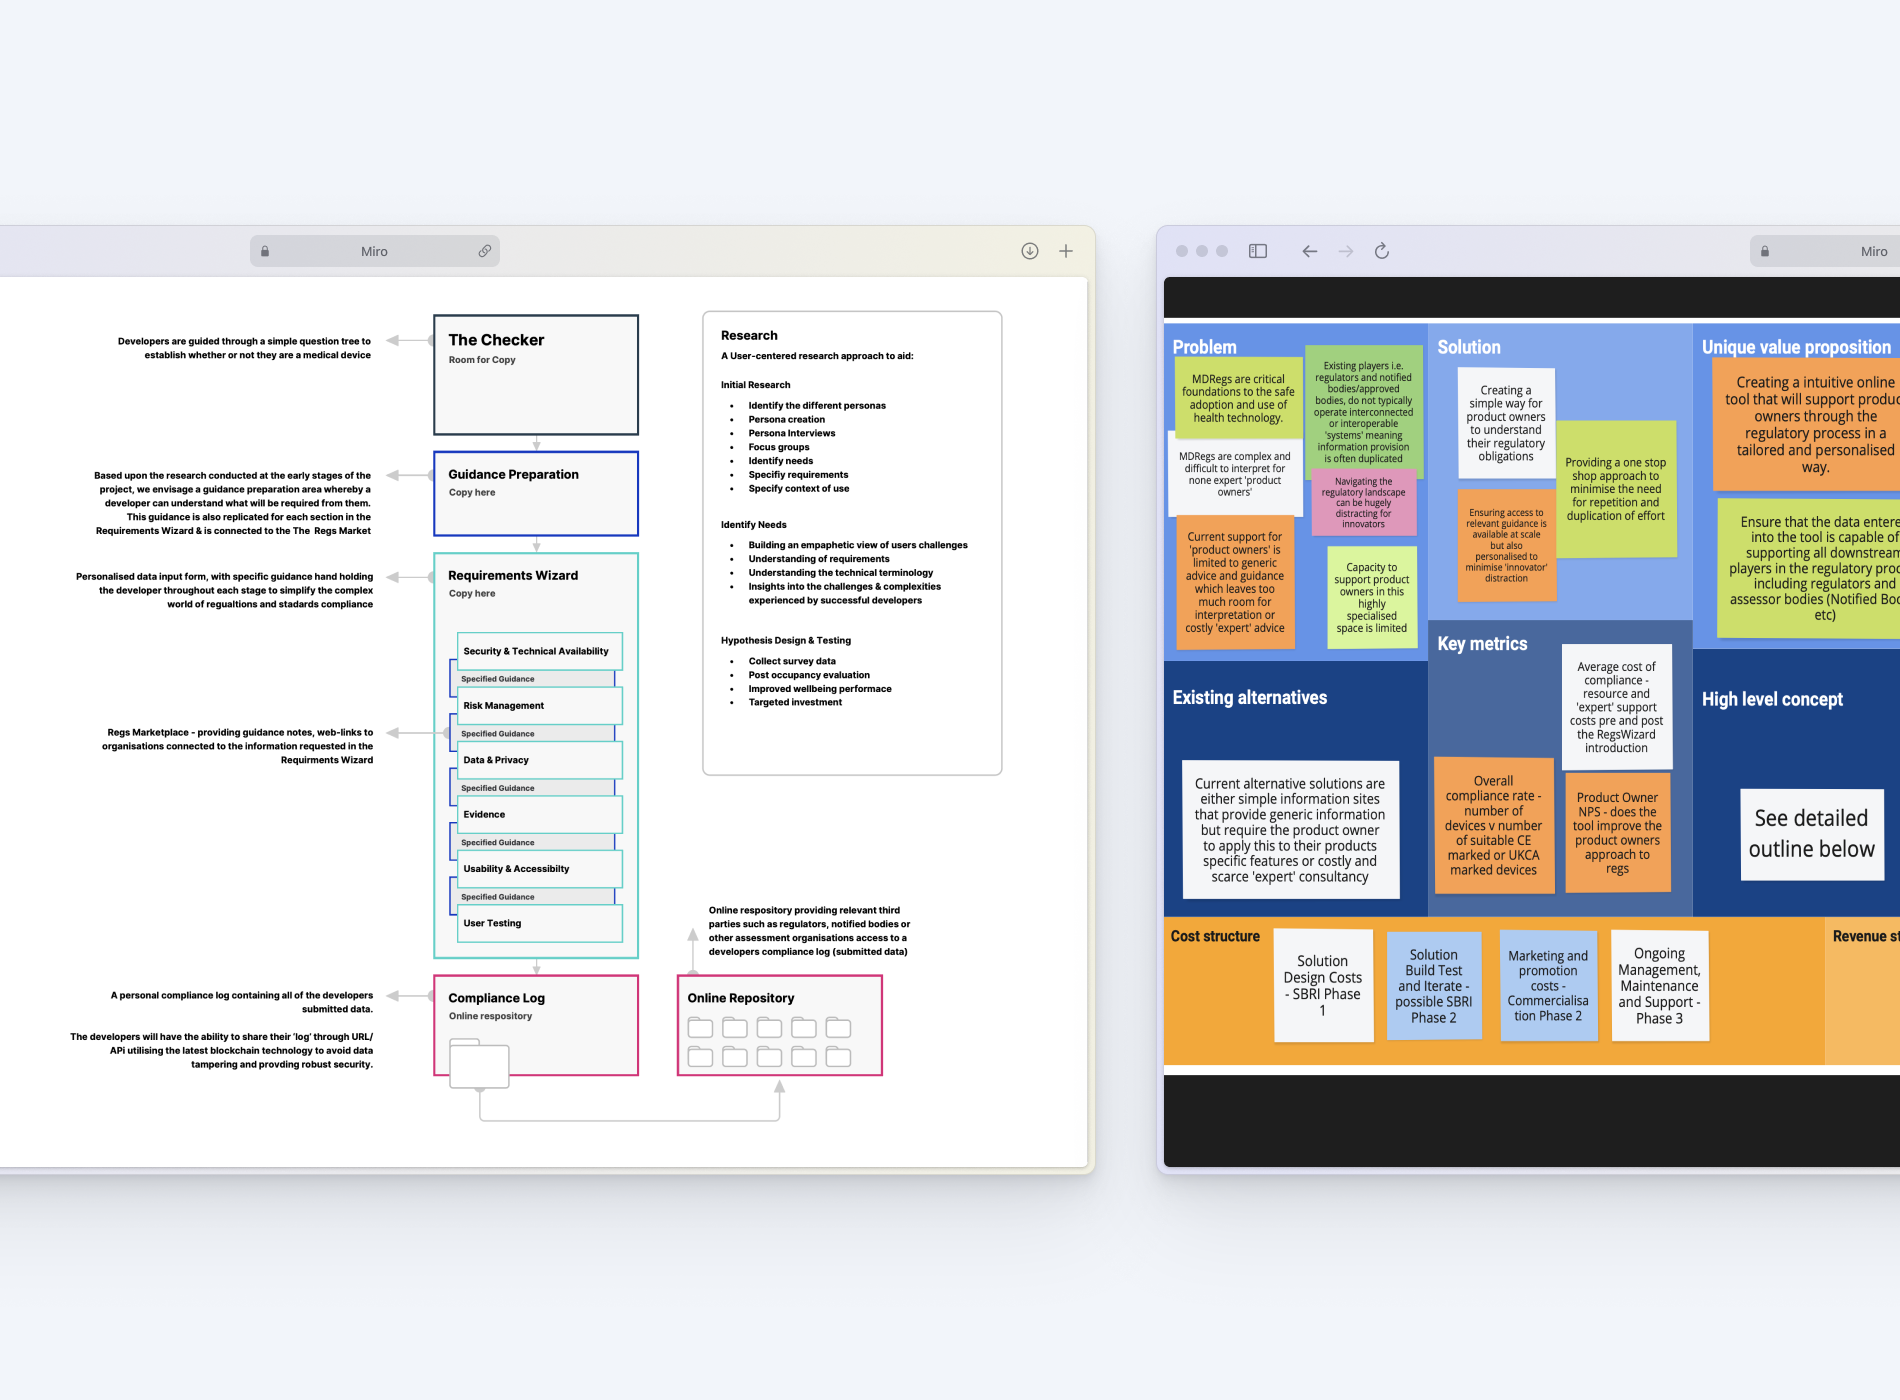Add a new tab with plus icon
The height and width of the screenshot is (1400, 1900).
pos(1066,251)
